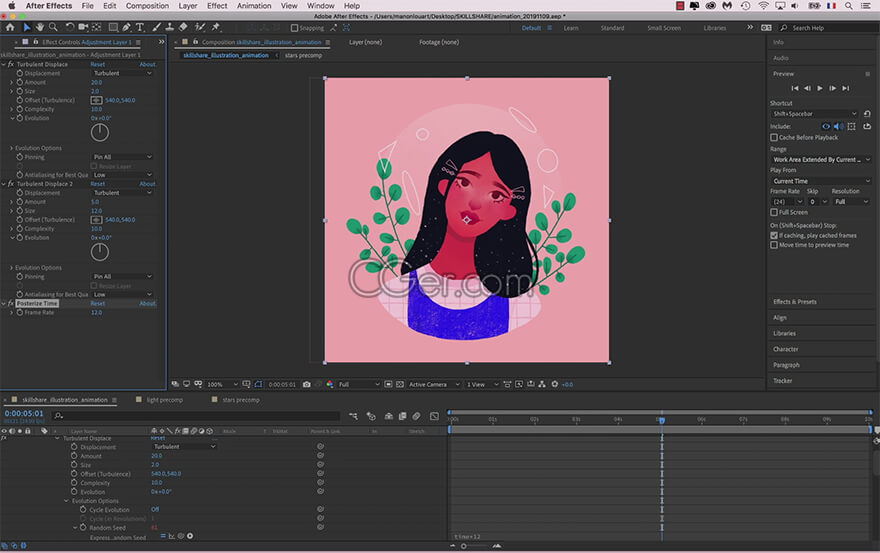Uncheck If caching, play cached frames
The image size is (880, 553).
(774, 236)
